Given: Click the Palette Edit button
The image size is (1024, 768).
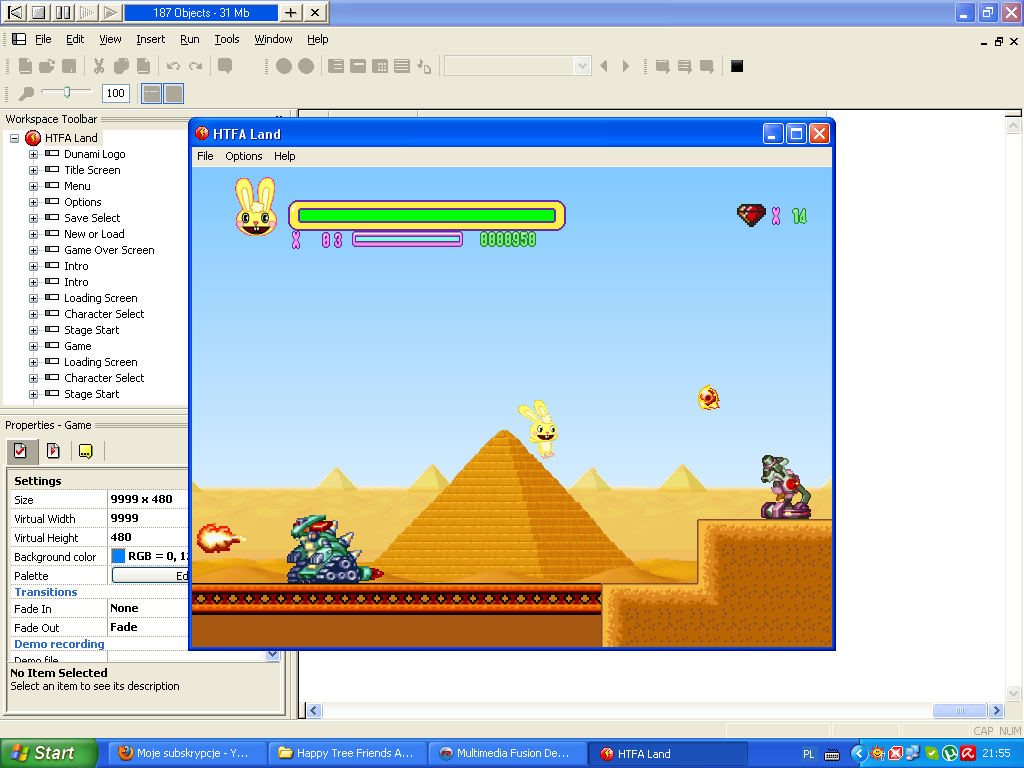Looking at the screenshot, I should coord(150,575).
